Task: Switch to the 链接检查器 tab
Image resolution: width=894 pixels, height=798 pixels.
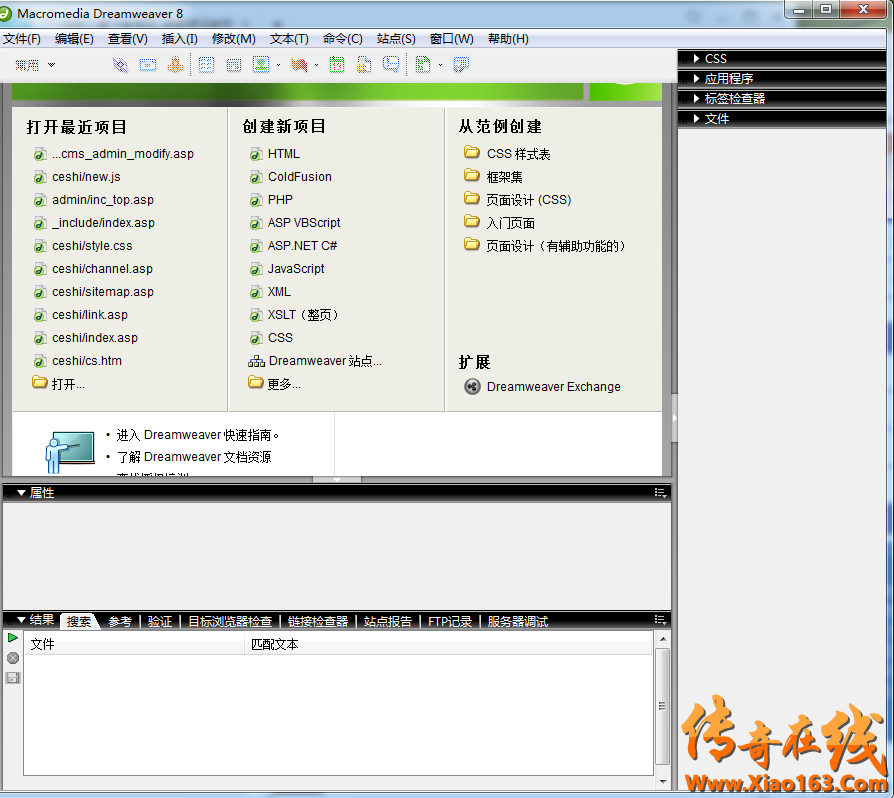Action: pyautogui.click(x=318, y=622)
